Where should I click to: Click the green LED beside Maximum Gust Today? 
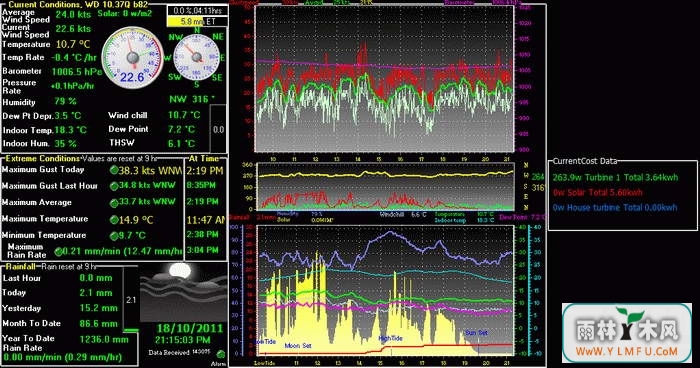click(x=114, y=170)
